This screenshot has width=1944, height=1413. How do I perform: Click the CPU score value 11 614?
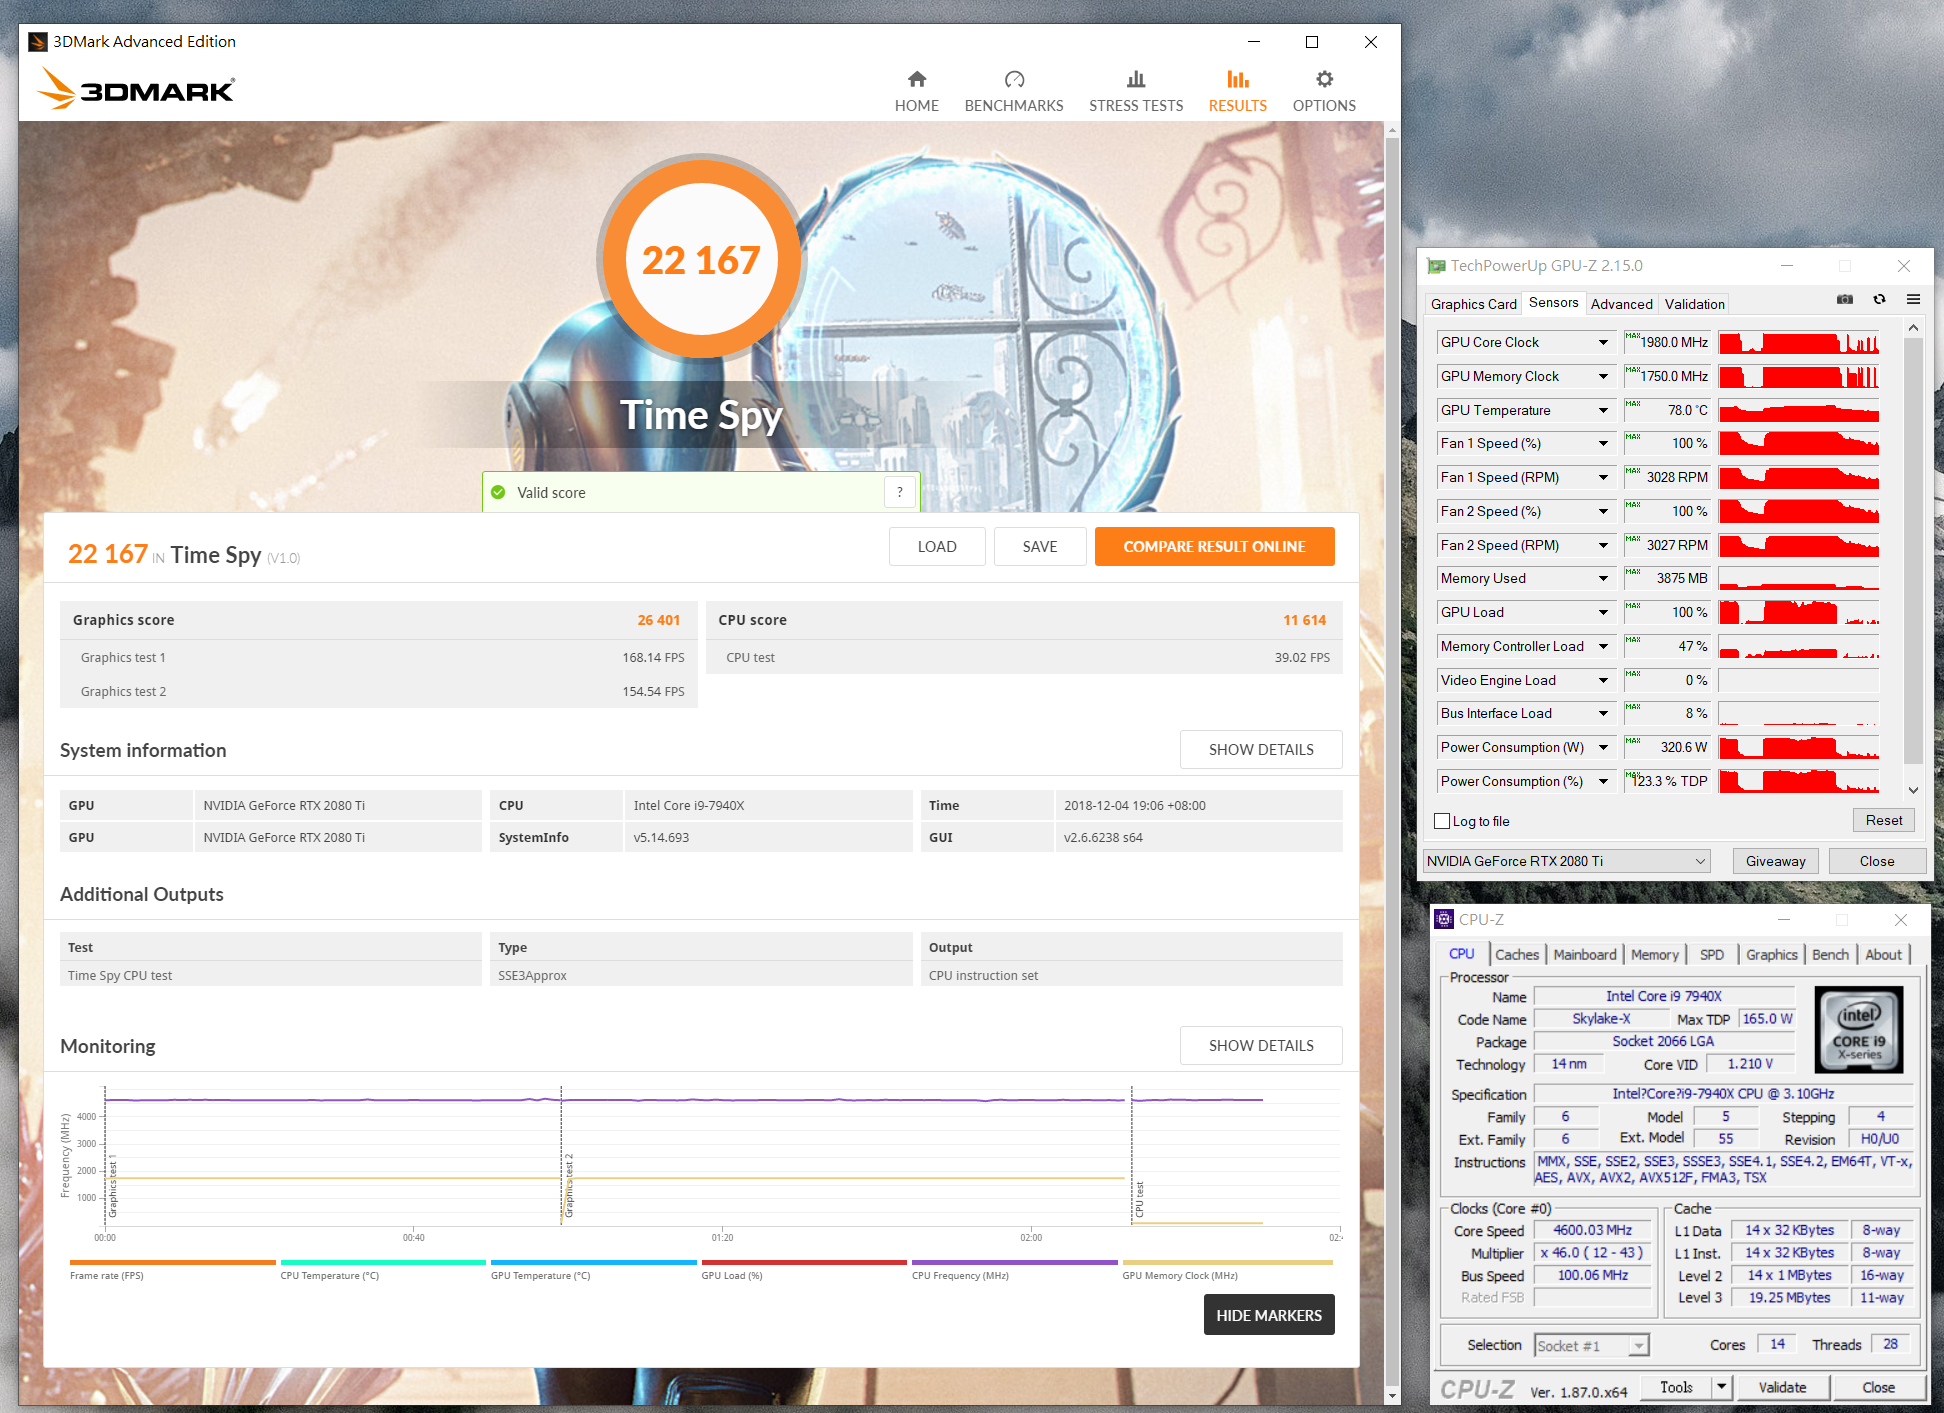point(1304,620)
